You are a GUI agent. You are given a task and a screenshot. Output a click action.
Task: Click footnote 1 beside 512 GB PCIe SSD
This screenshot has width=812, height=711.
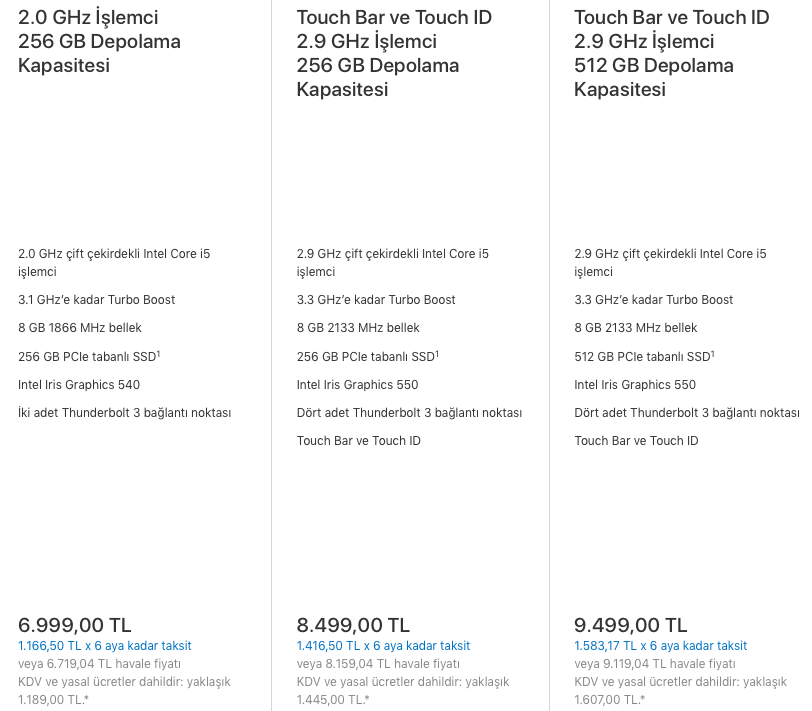[x=713, y=354]
